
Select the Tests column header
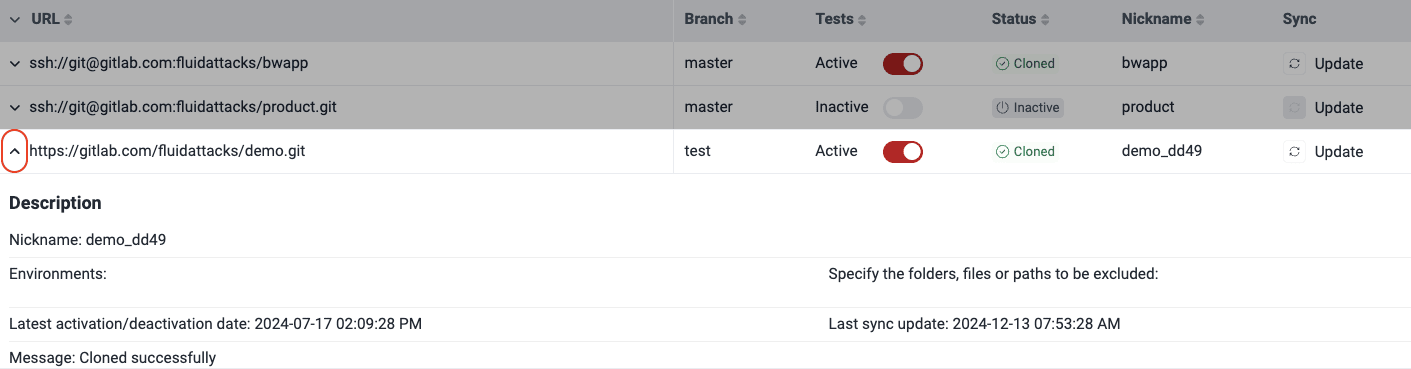coord(835,19)
